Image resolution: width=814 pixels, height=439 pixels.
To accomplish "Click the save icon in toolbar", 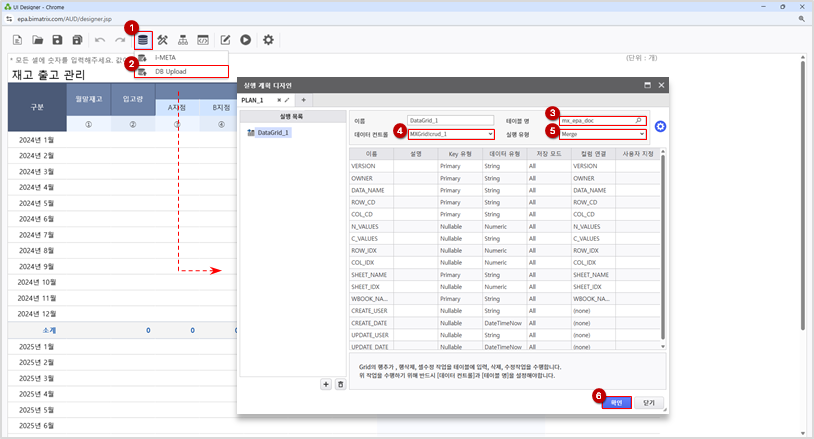I will pos(58,40).
